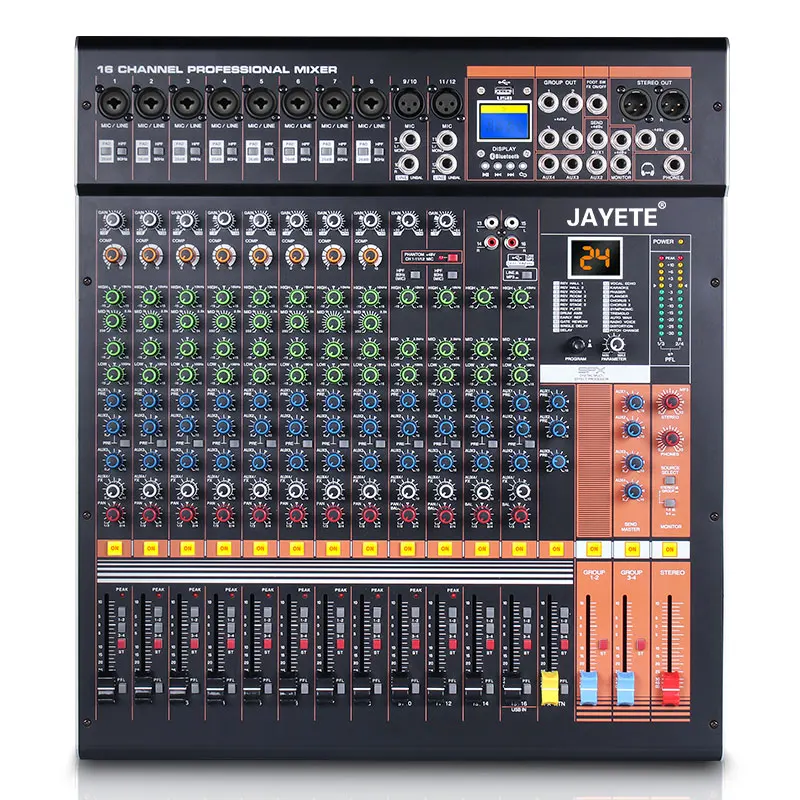Toggle the SOURCE SELECT monitor switch
The height and width of the screenshot is (800, 800).
point(669,481)
